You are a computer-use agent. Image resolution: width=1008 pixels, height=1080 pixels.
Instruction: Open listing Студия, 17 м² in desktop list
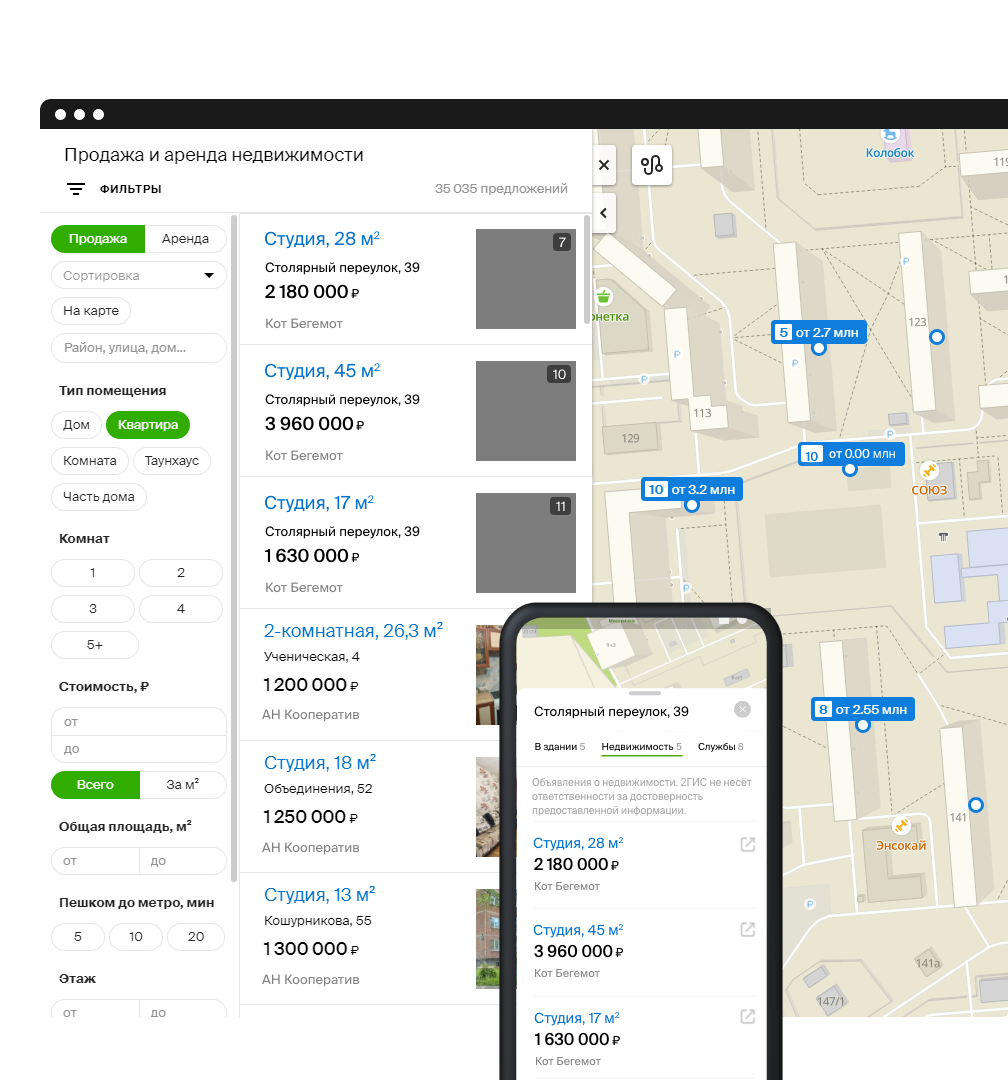click(x=319, y=503)
